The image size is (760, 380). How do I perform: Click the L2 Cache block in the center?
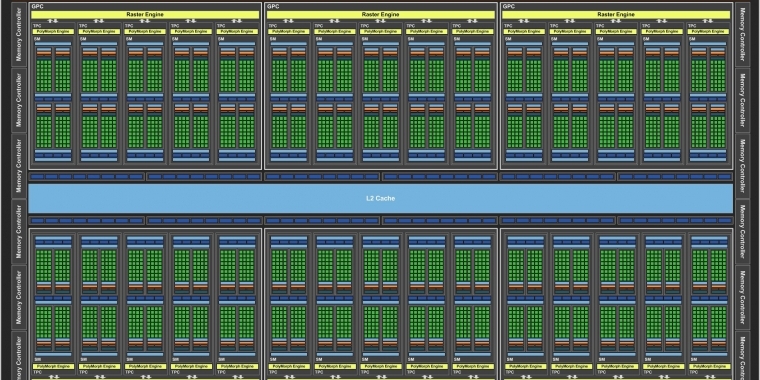(x=380, y=198)
